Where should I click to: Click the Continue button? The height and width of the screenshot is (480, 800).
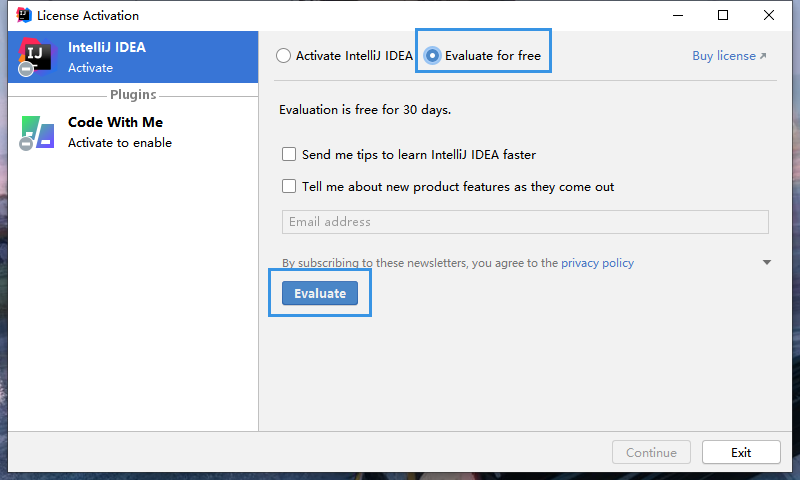(651, 452)
